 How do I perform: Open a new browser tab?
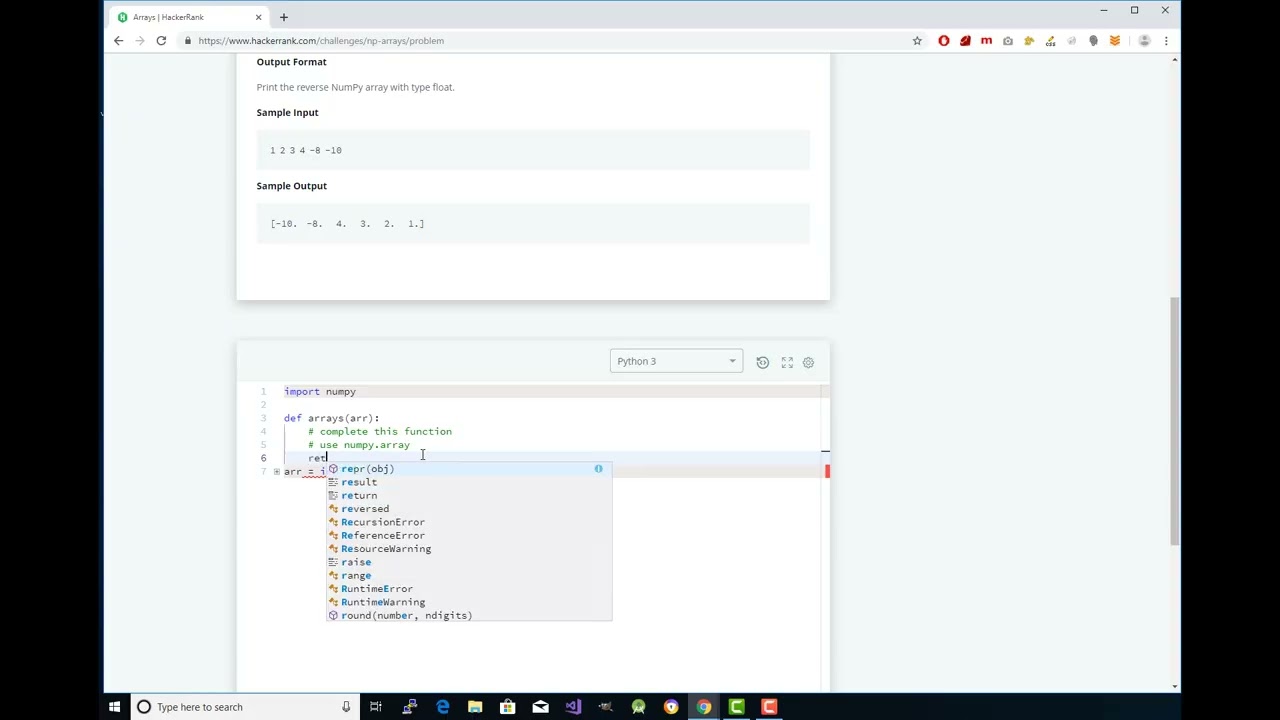pos(283,17)
